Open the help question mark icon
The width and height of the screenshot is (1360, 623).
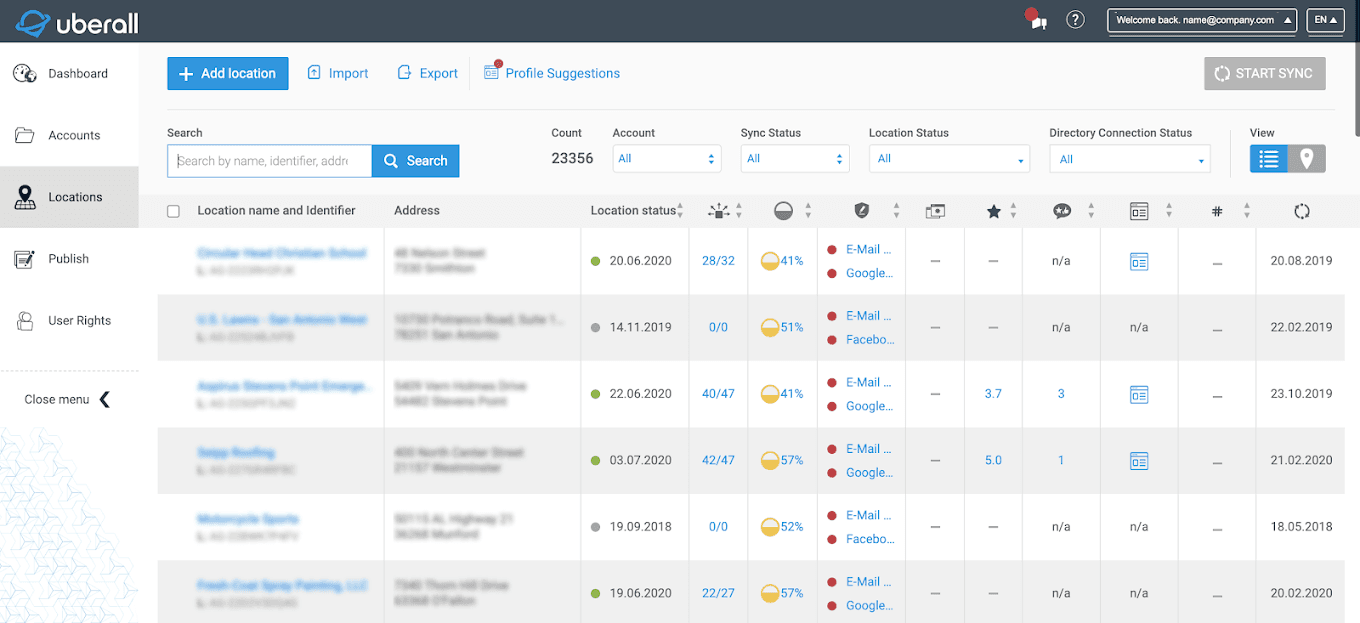(x=1076, y=20)
